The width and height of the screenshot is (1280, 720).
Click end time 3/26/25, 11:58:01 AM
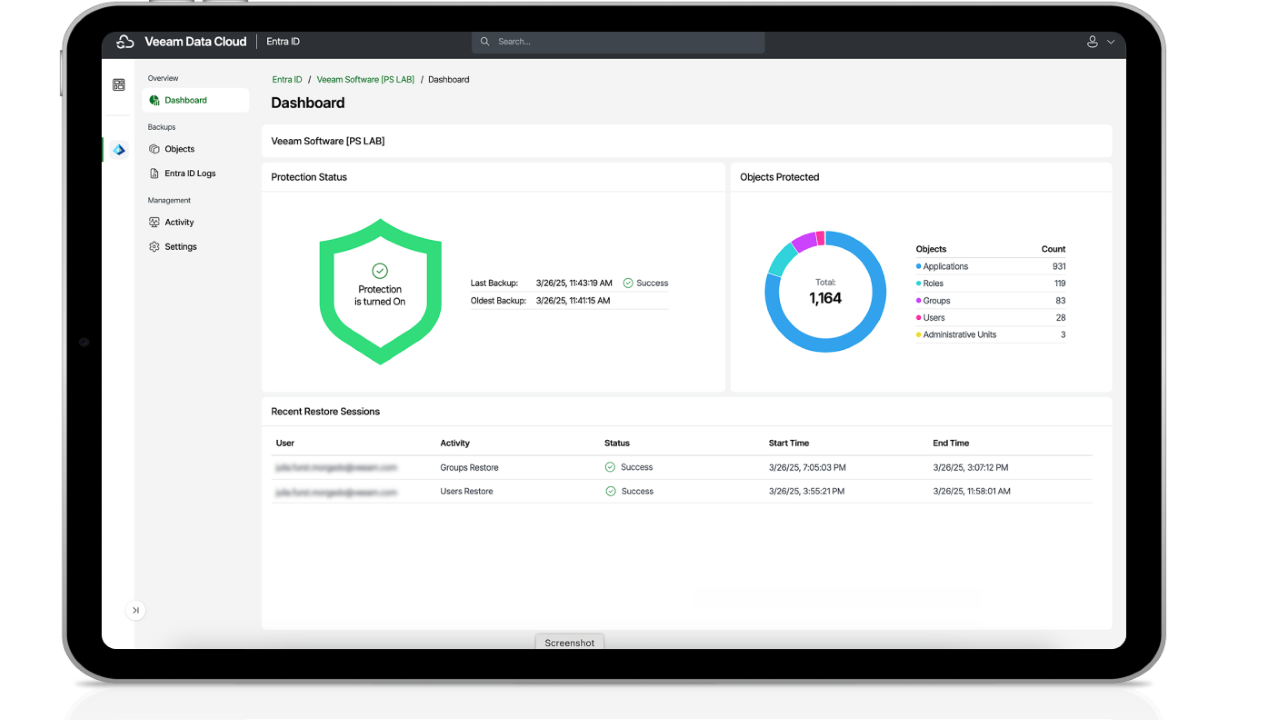coord(972,492)
